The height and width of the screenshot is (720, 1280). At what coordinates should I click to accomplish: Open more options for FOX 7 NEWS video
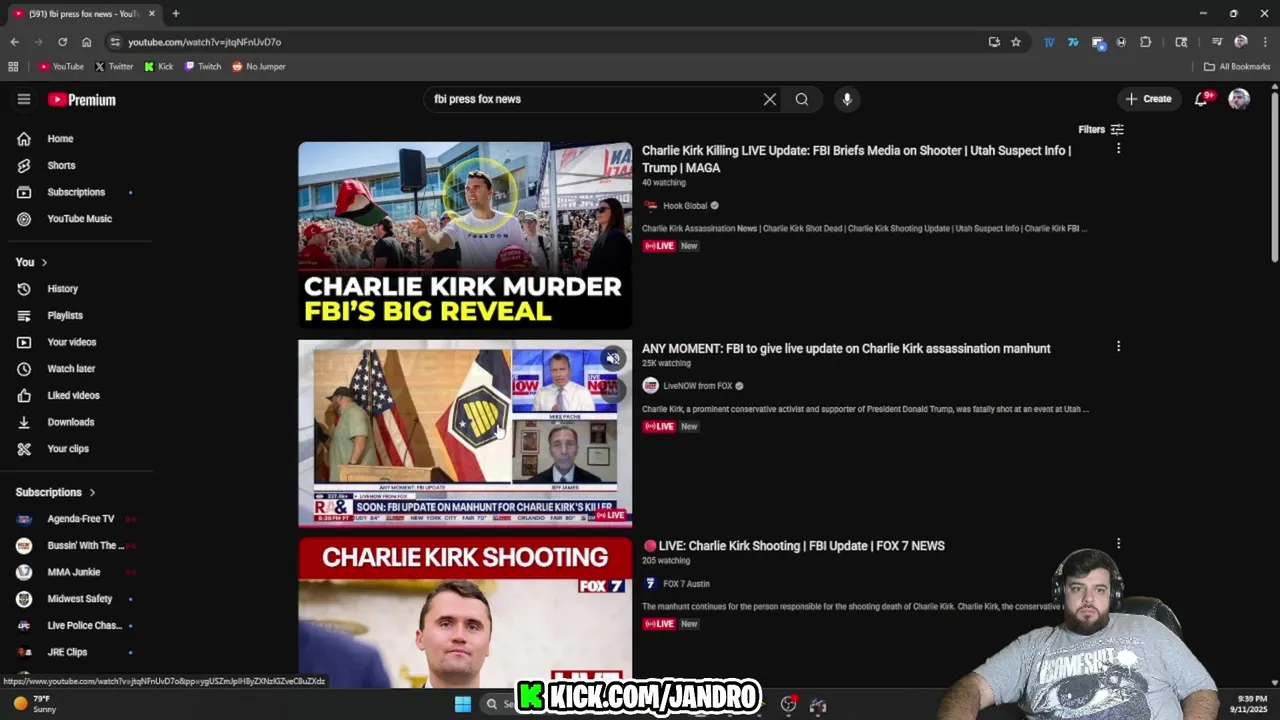click(1118, 544)
